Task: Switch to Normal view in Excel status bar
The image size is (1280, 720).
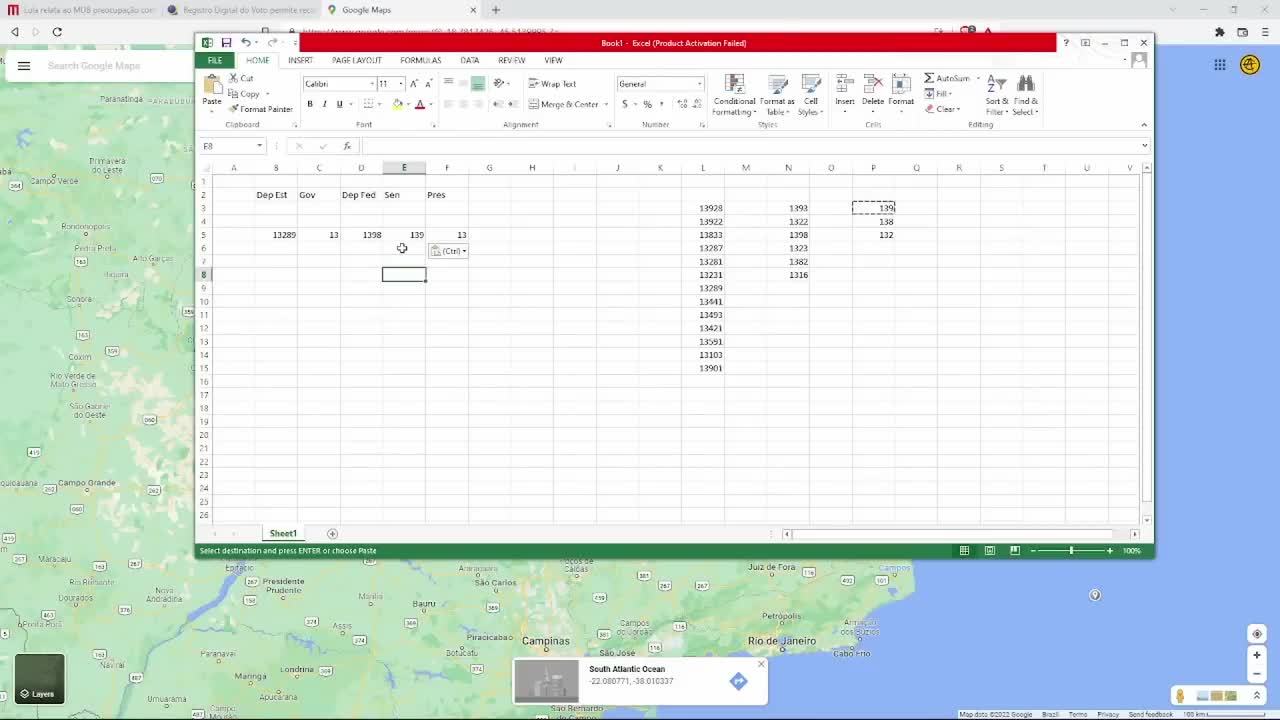Action: pos(964,551)
